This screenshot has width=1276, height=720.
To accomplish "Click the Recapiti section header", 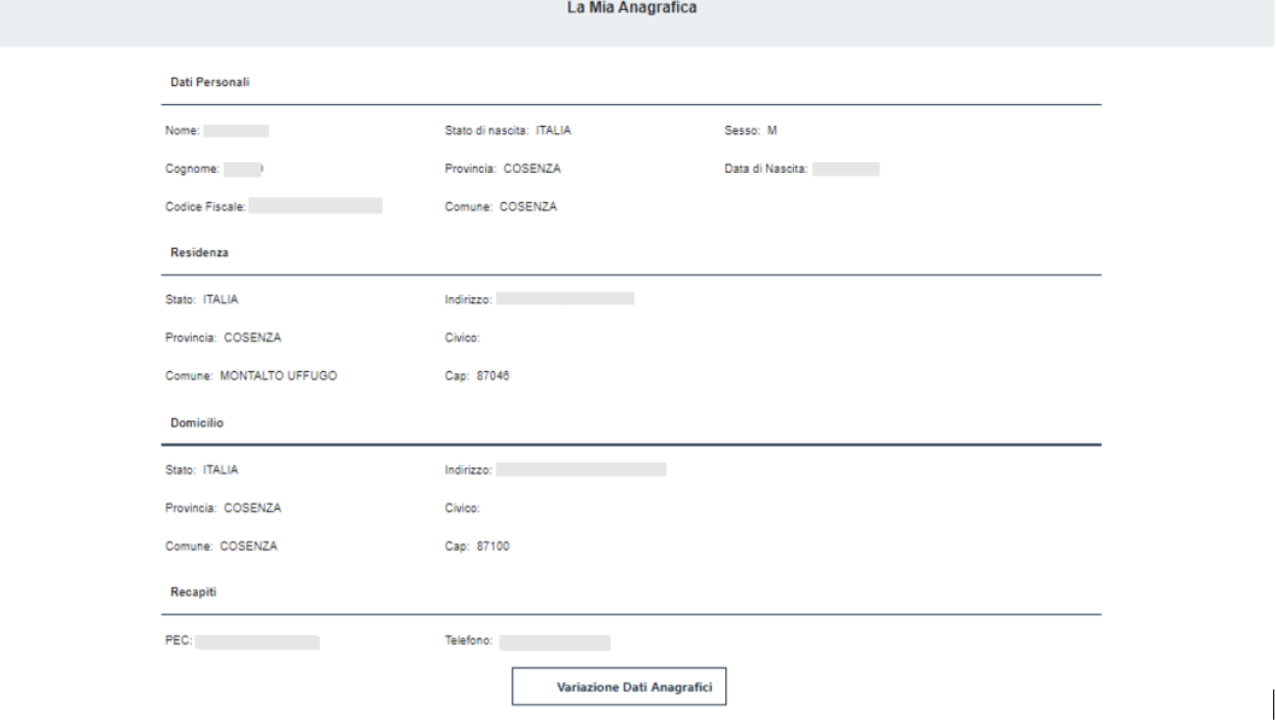I will pos(194,592).
